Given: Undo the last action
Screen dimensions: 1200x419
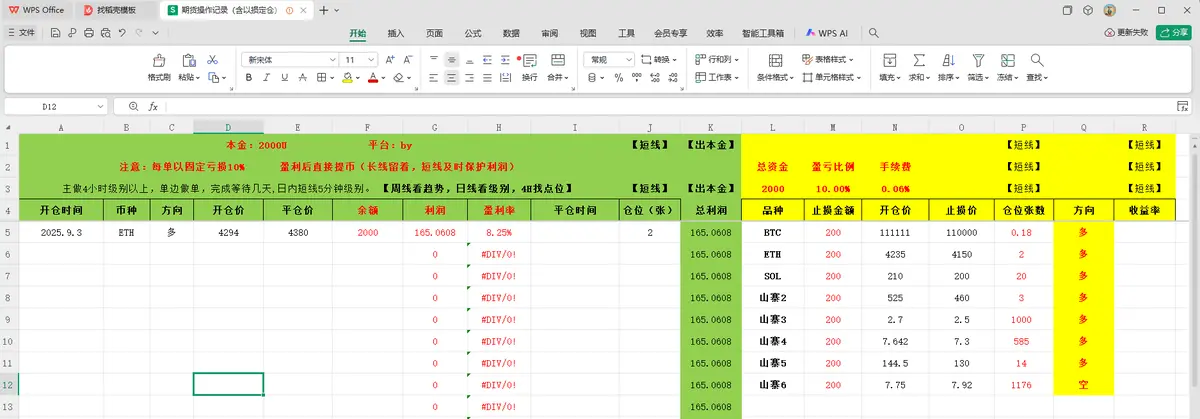Looking at the screenshot, I should click(x=122, y=32).
